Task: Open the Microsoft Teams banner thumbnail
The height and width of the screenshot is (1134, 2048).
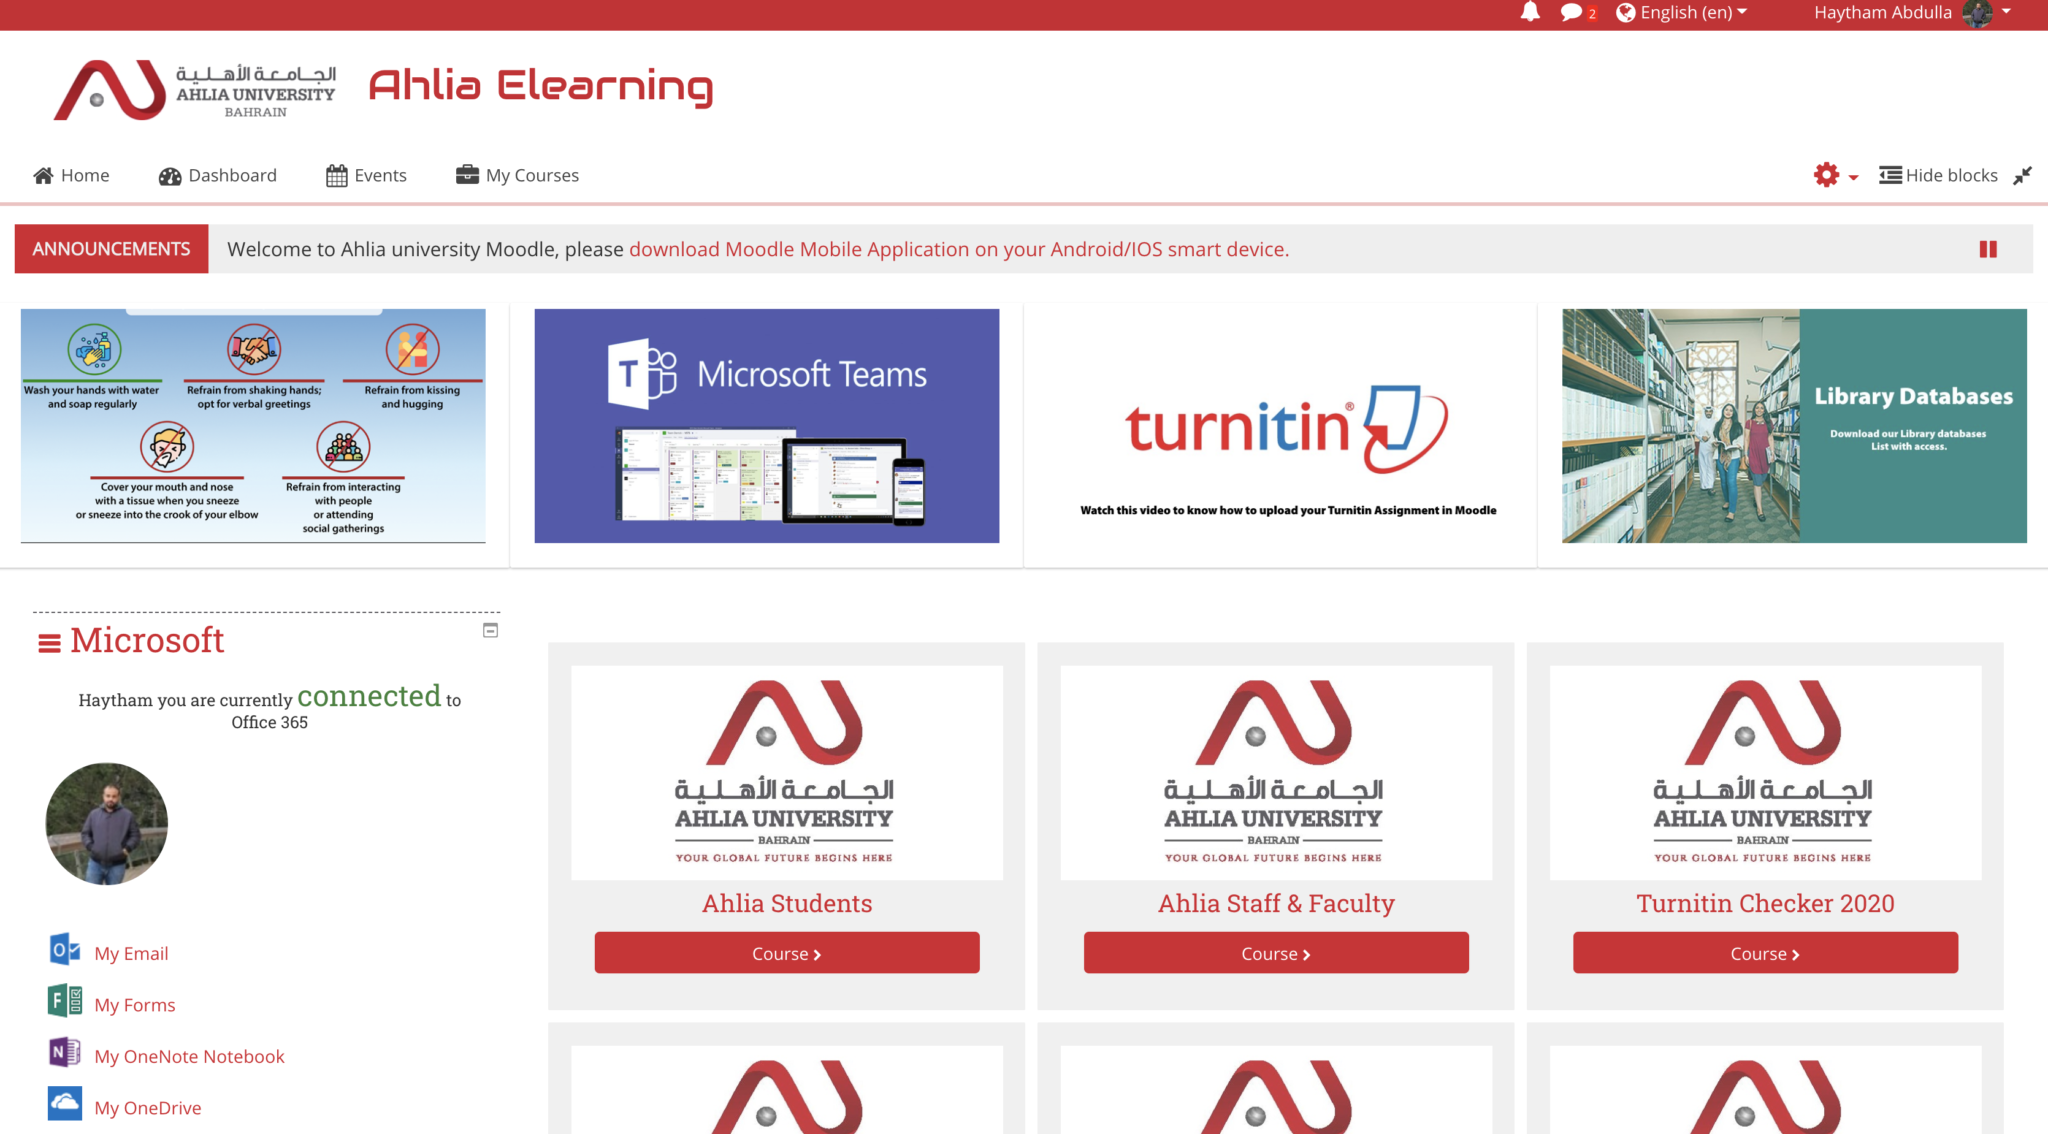Action: pos(766,426)
